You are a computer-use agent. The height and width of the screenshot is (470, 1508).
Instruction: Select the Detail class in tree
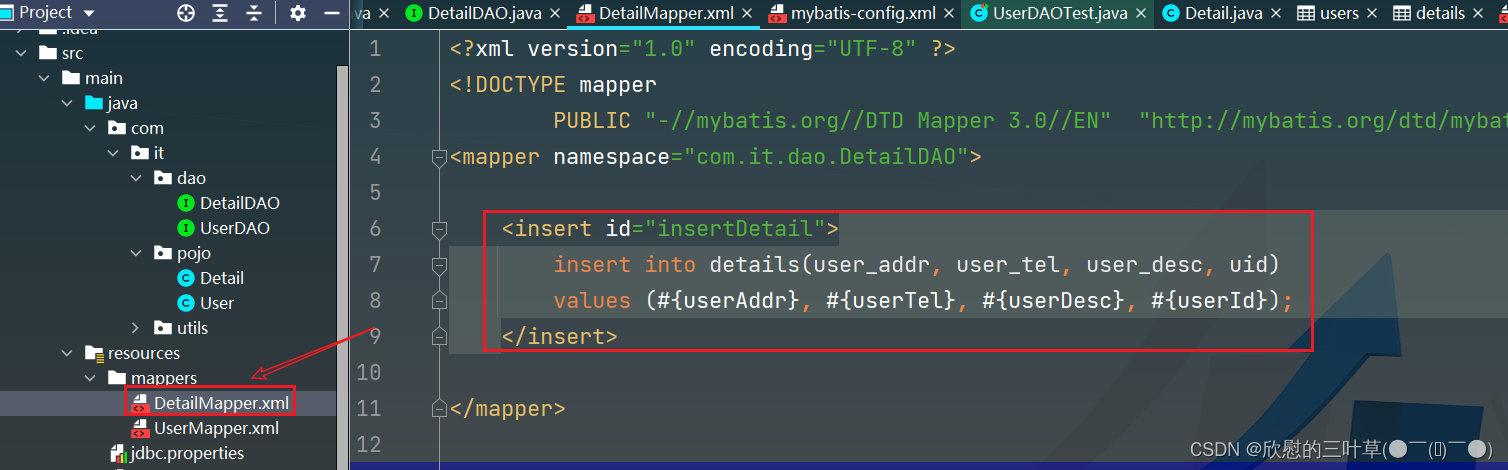click(221, 278)
